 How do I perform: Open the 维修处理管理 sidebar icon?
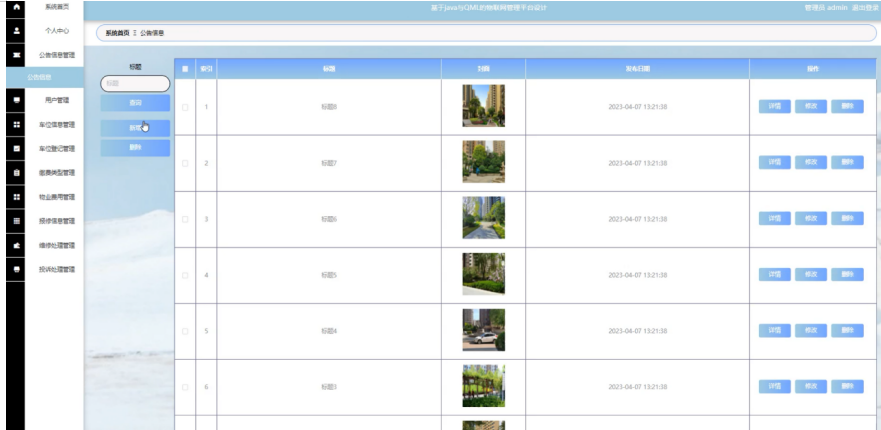coord(16,245)
